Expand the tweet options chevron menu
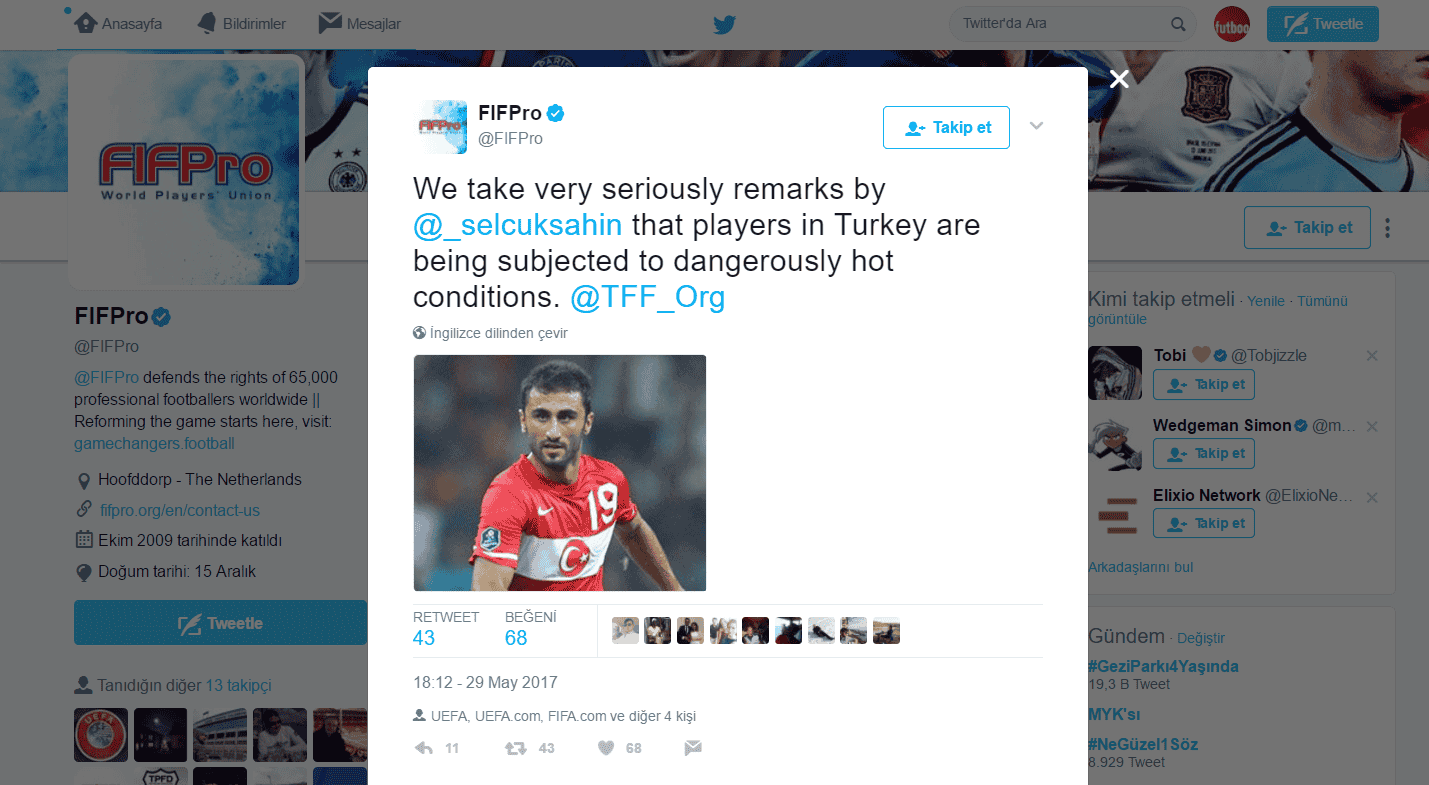The image size is (1429, 785). click(1036, 126)
